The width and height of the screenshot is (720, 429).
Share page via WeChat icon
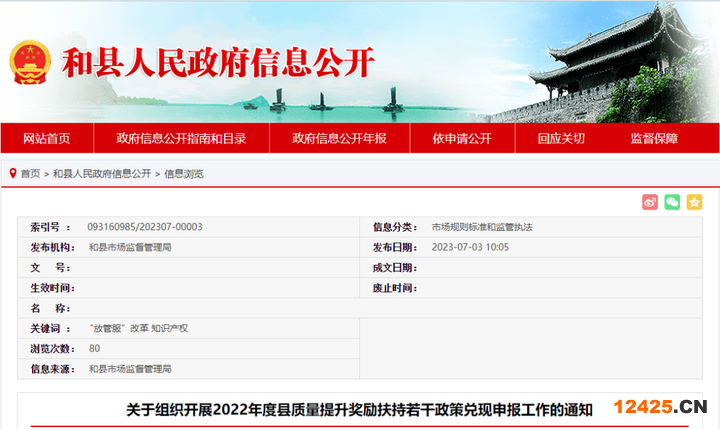672,202
